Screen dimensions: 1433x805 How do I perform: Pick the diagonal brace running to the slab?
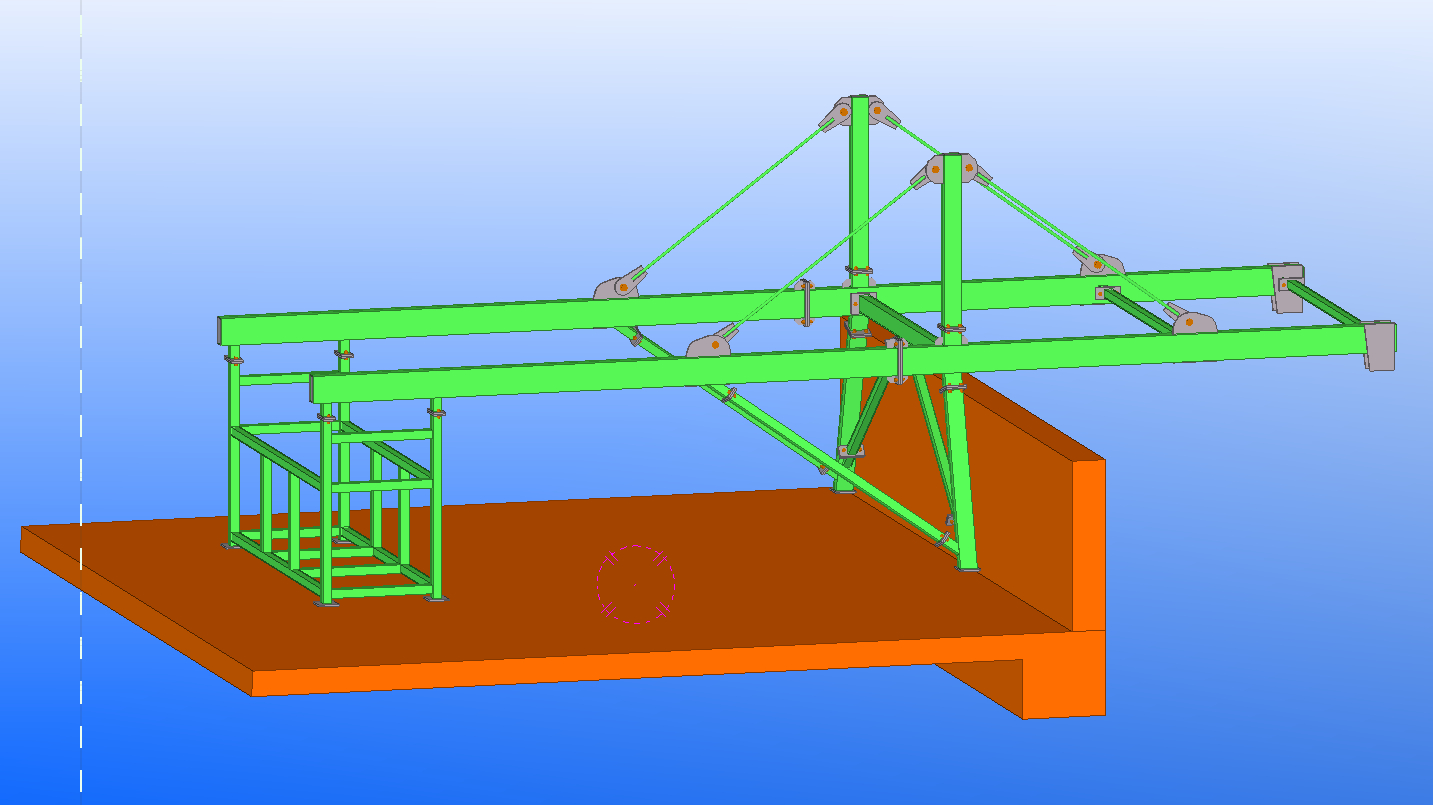[x=780, y=432]
